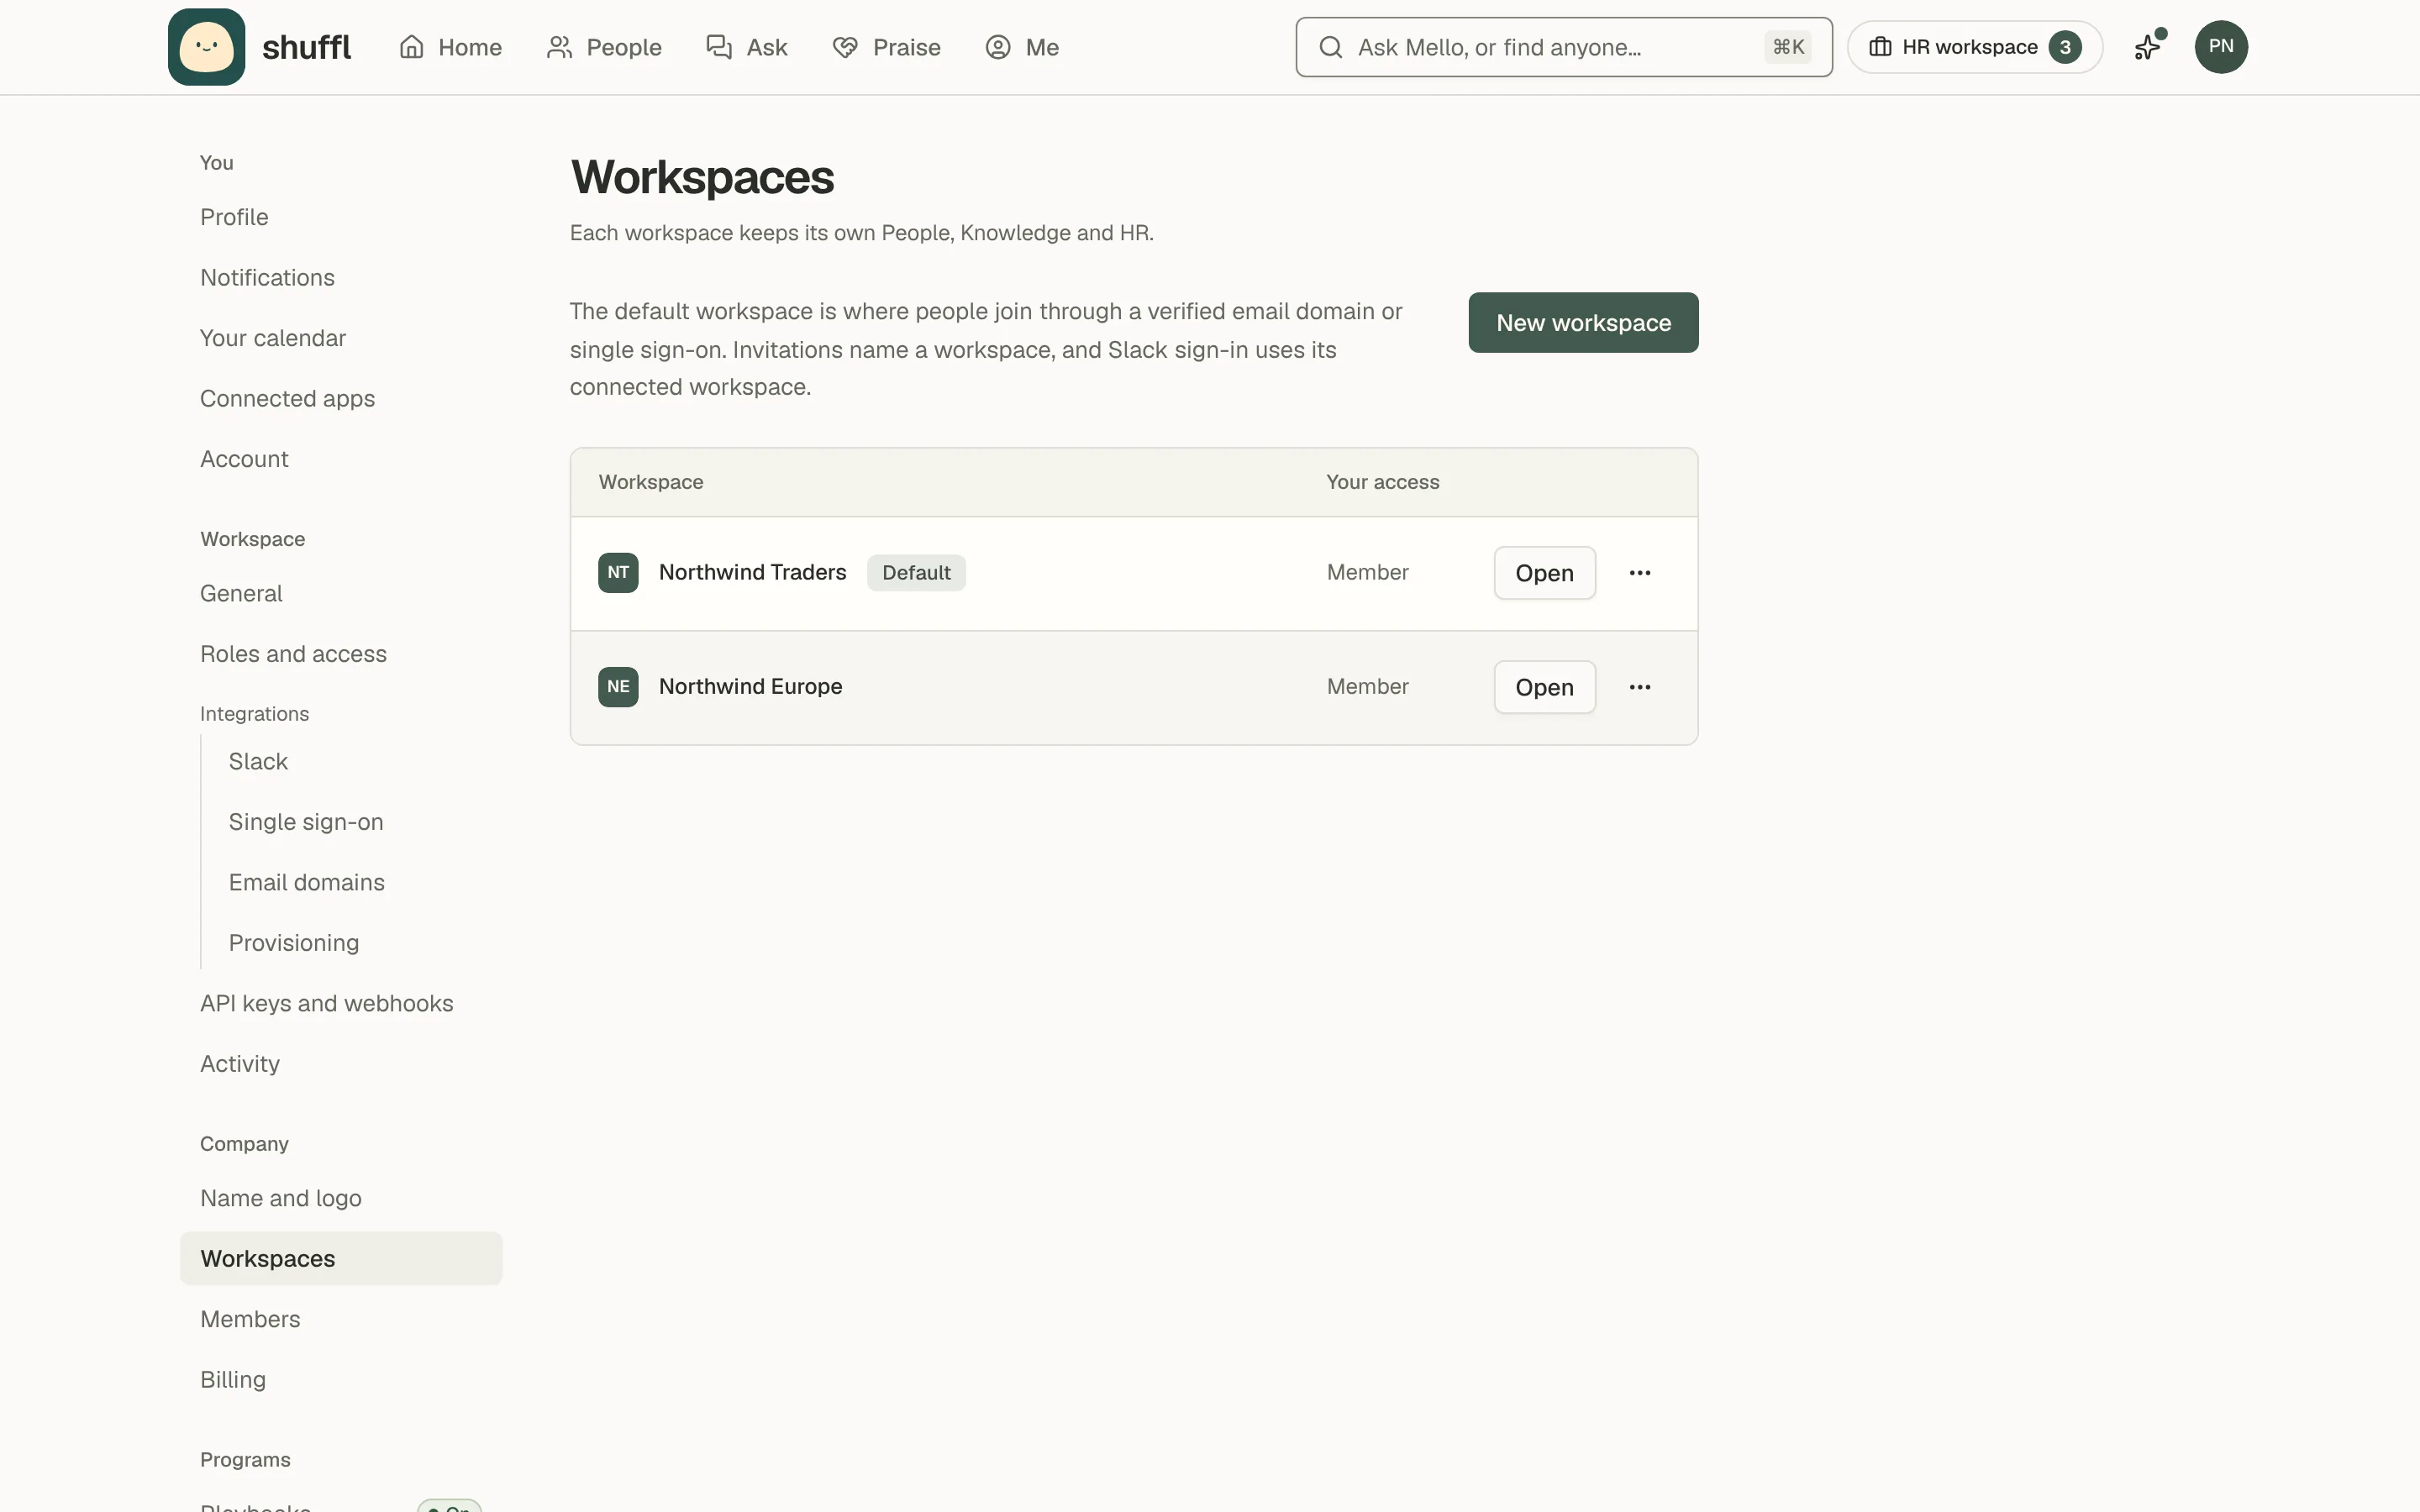Click the Northwind Traders workspace name

pos(752,572)
